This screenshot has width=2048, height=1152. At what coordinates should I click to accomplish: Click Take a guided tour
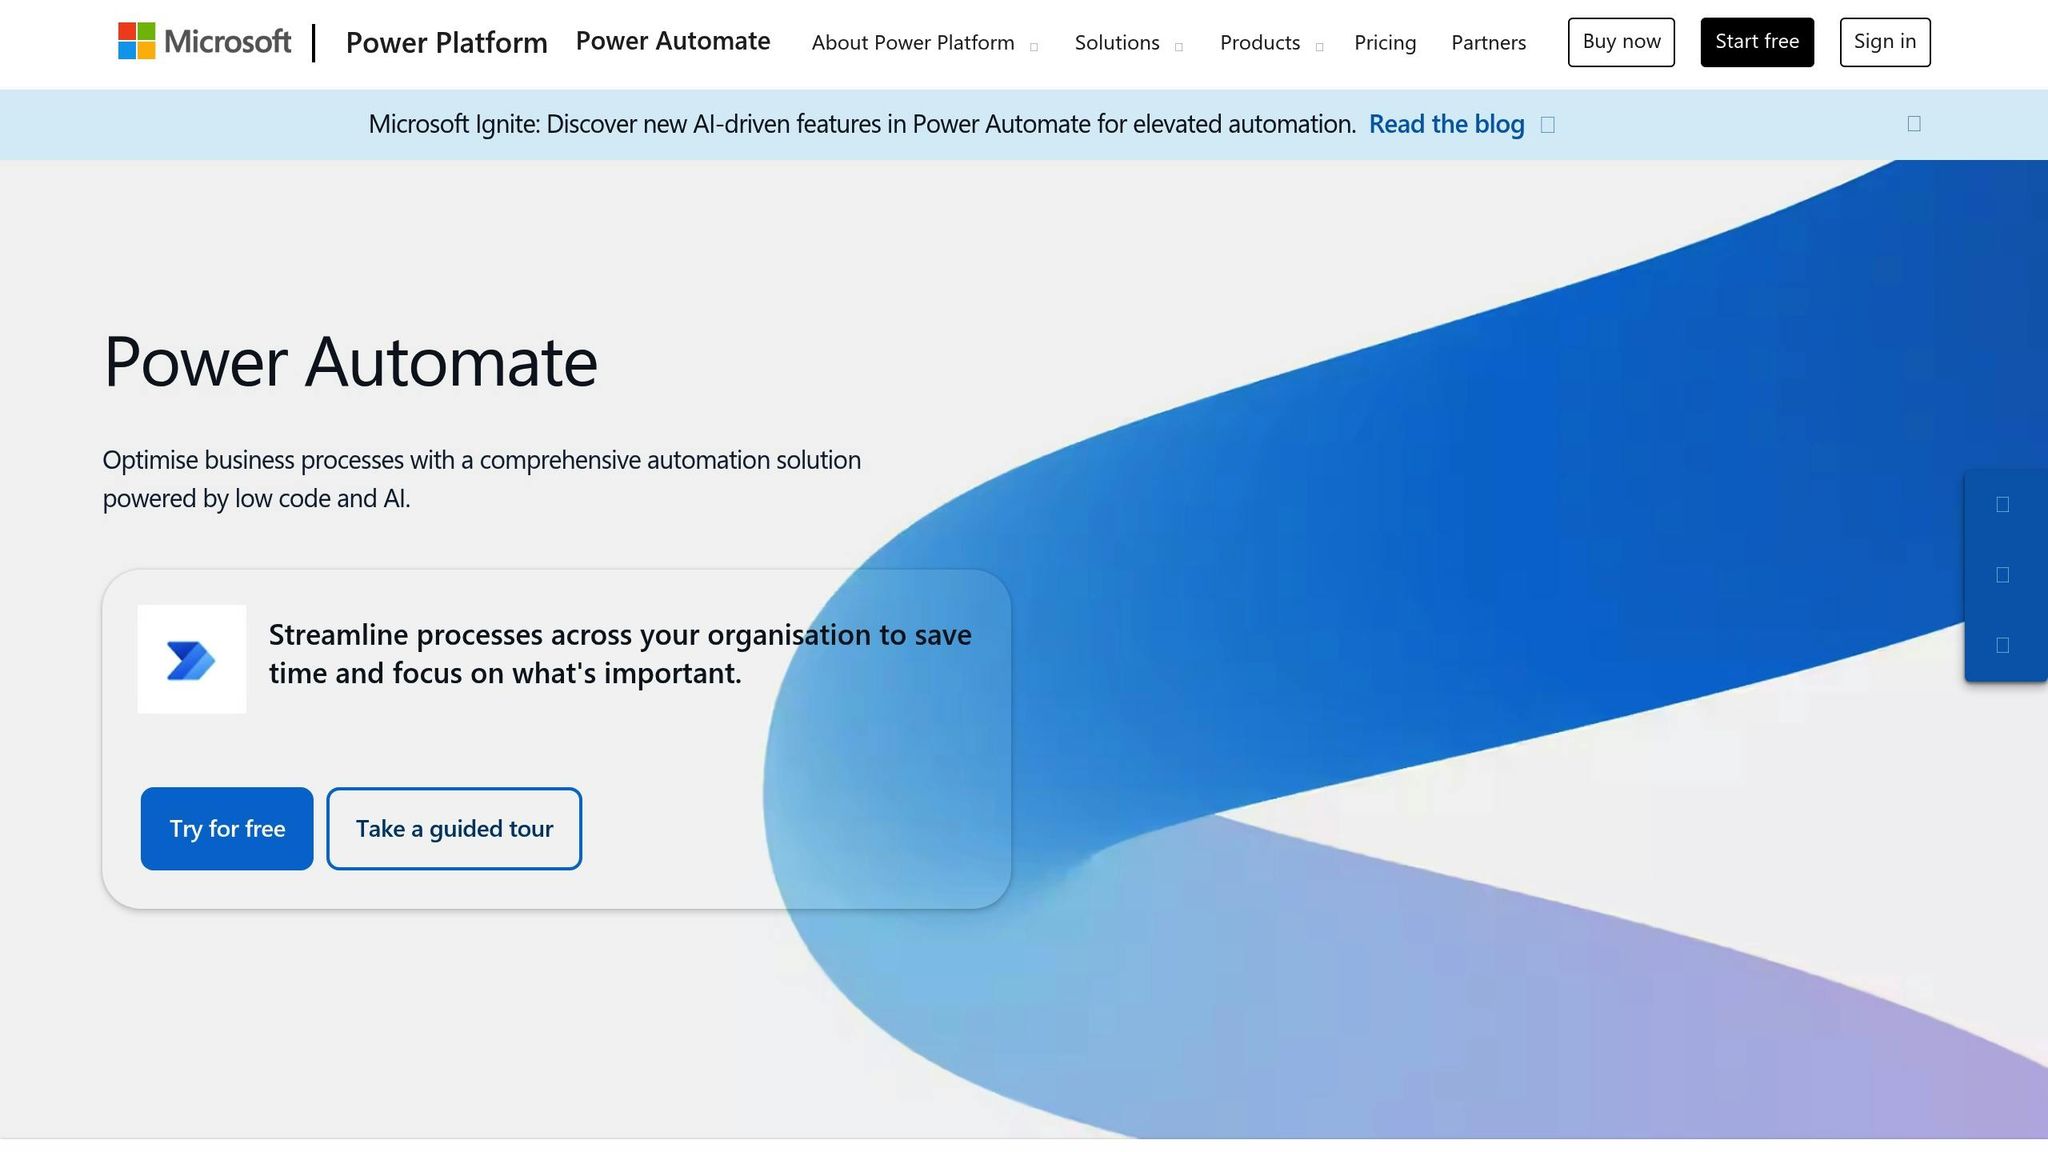(453, 828)
